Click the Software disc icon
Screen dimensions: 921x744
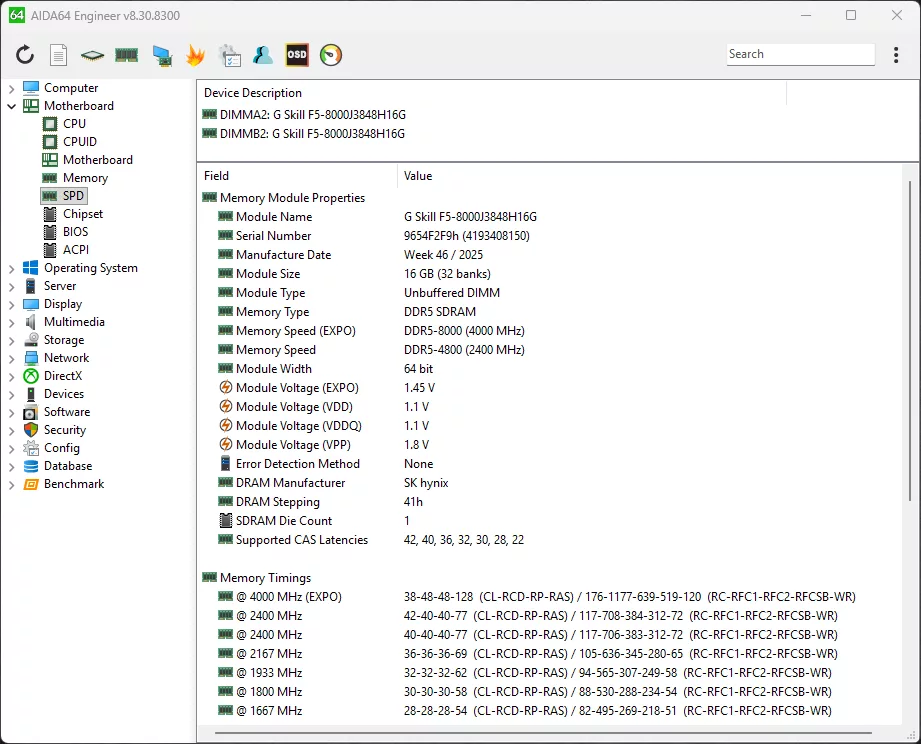pyautogui.click(x=31, y=412)
